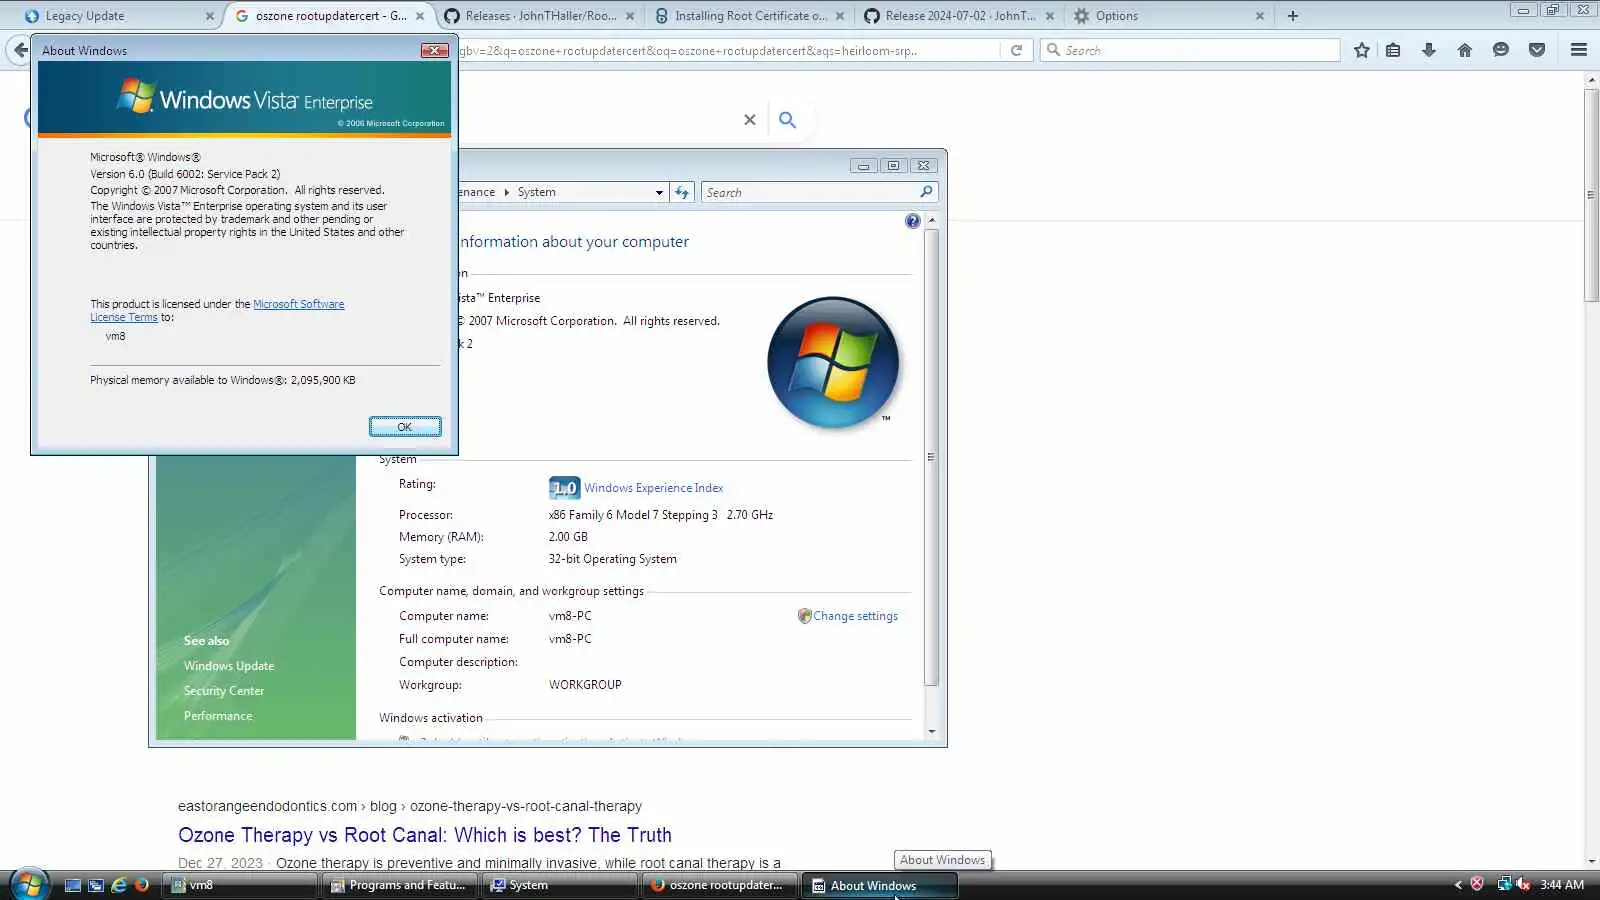Open Windows Update in the See also list
This screenshot has width=1600, height=900.
pyautogui.click(x=229, y=666)
